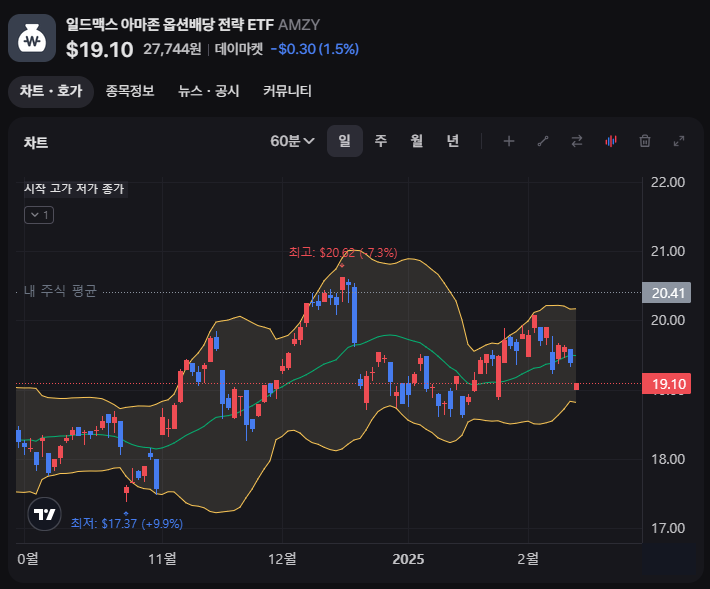
Task: Click the 22.00 price axis label
Action: (x=668, y=182)
